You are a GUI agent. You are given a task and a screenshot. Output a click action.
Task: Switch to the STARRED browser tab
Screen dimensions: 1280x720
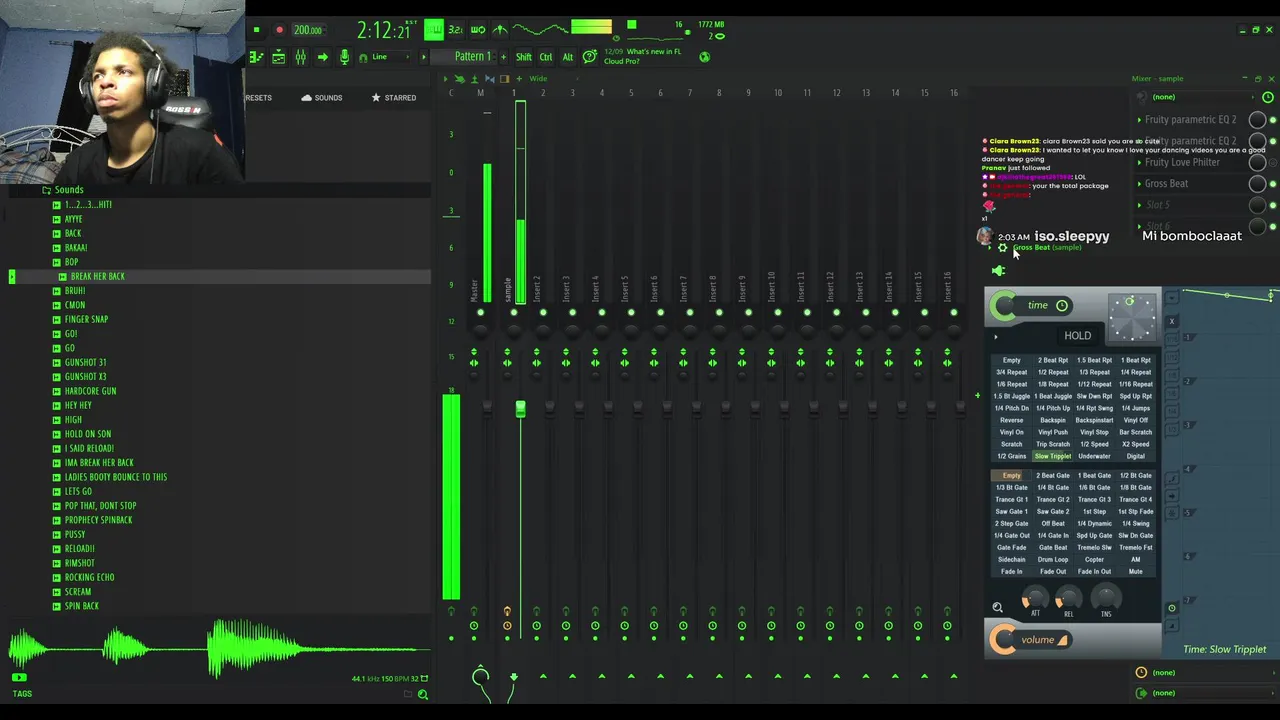[394, 98]
